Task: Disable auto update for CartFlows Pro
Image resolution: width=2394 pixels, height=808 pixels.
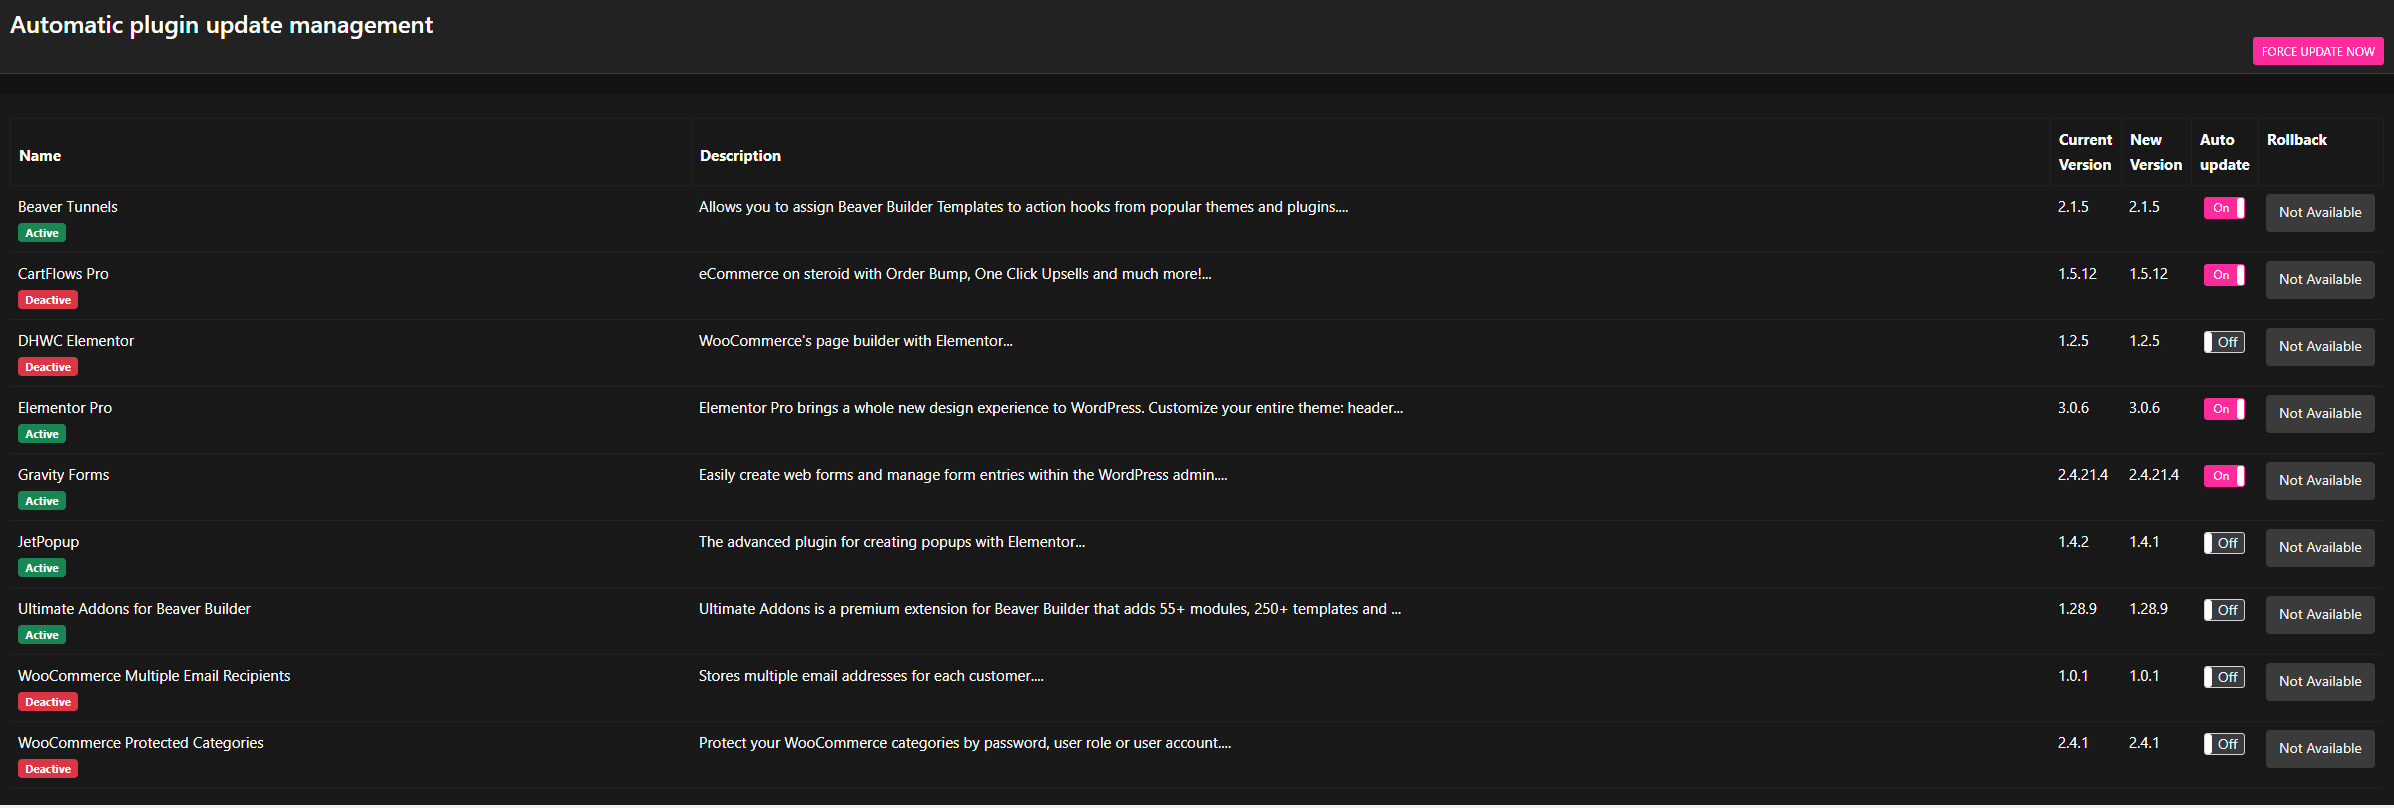Action: click(x=2224, y=275)
